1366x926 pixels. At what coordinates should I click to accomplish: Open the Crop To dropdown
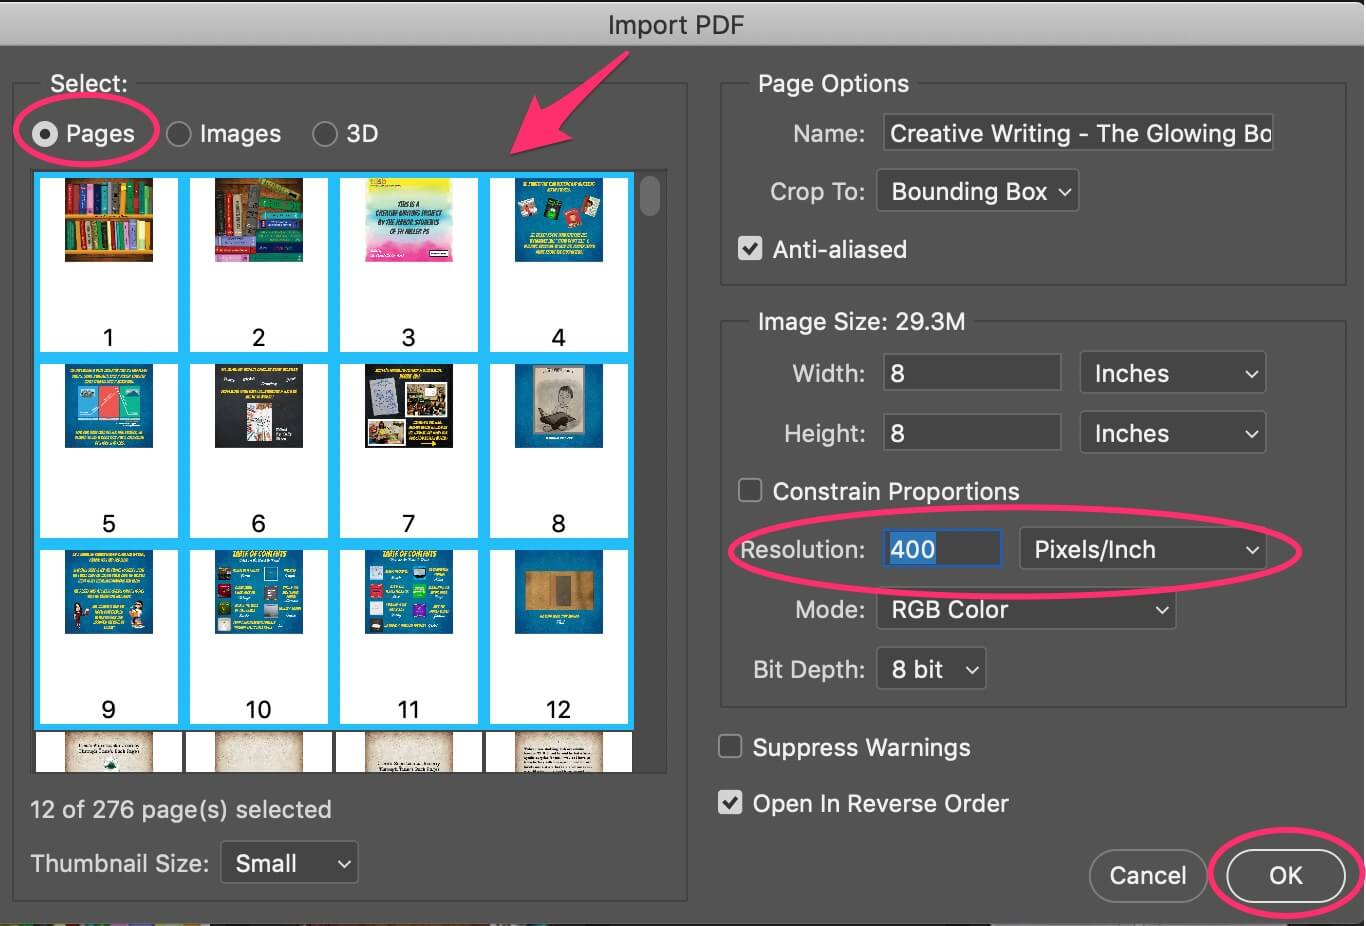click(x=977, y=190)
